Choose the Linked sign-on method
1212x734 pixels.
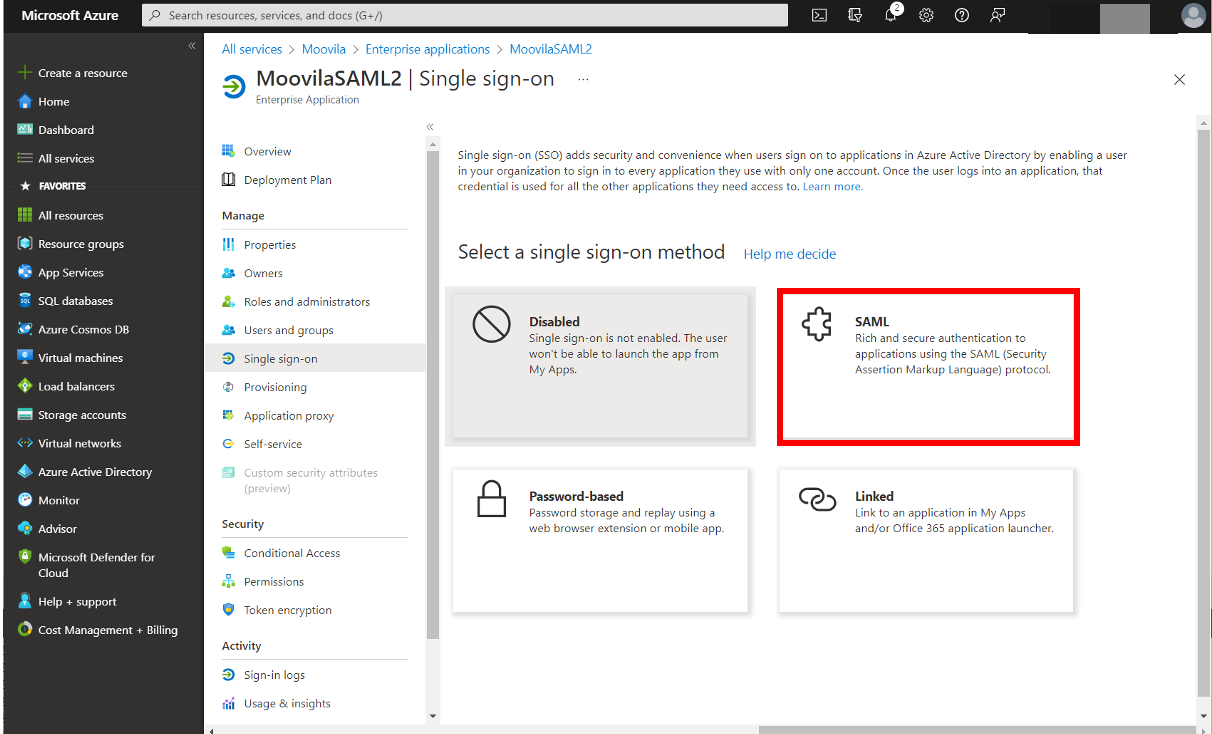pyautogui.click(x=926, y=540)
